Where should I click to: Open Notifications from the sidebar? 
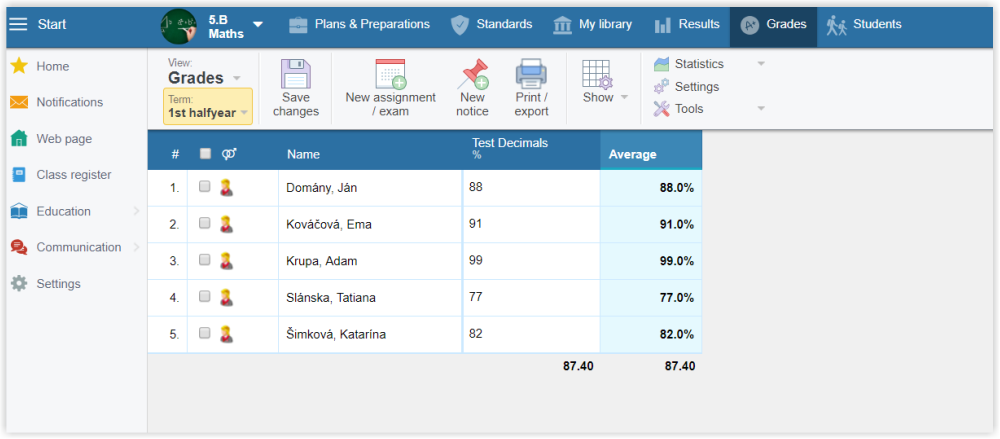69,102
